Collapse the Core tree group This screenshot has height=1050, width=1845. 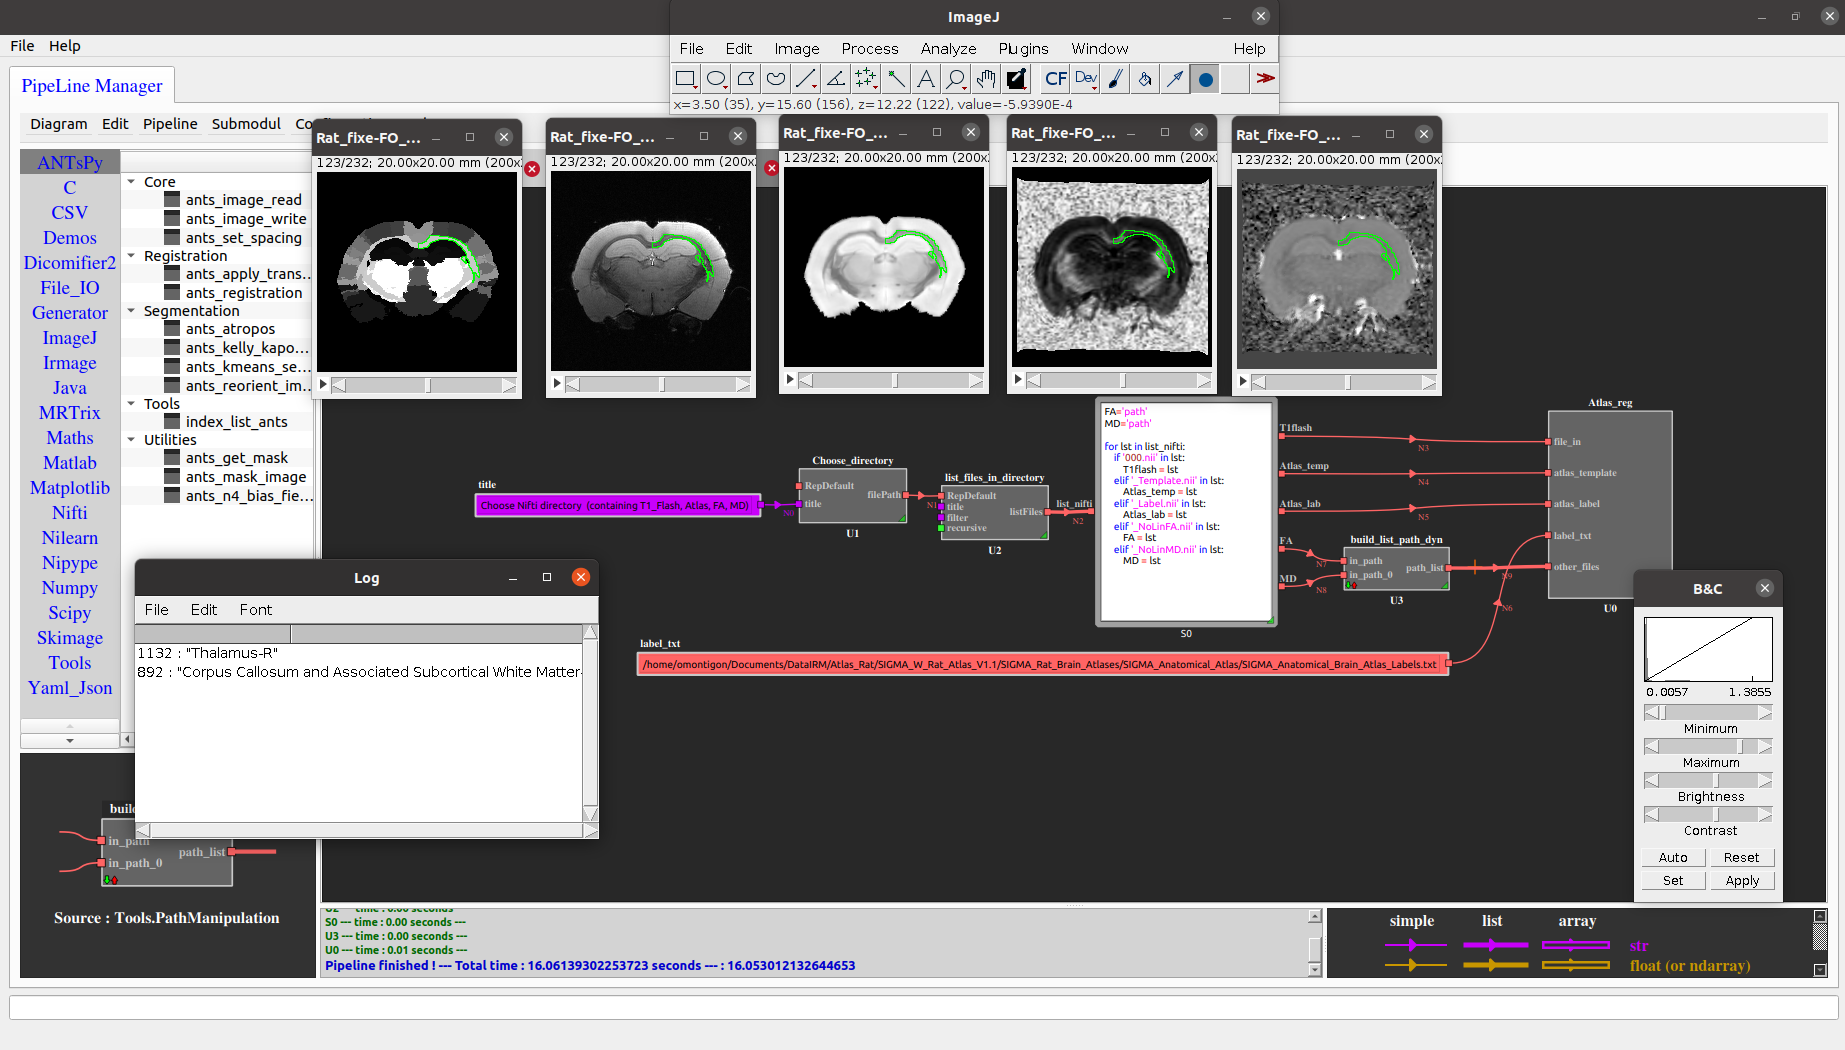click(x=131, y=182)
